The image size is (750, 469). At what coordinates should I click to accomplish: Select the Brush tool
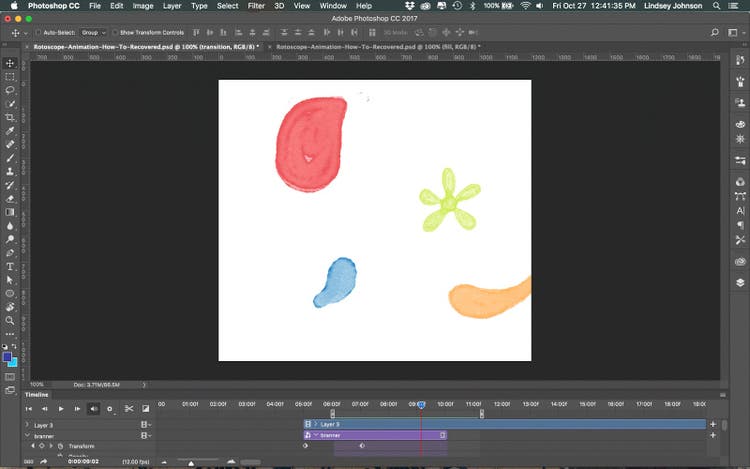(x=10, y=158)
